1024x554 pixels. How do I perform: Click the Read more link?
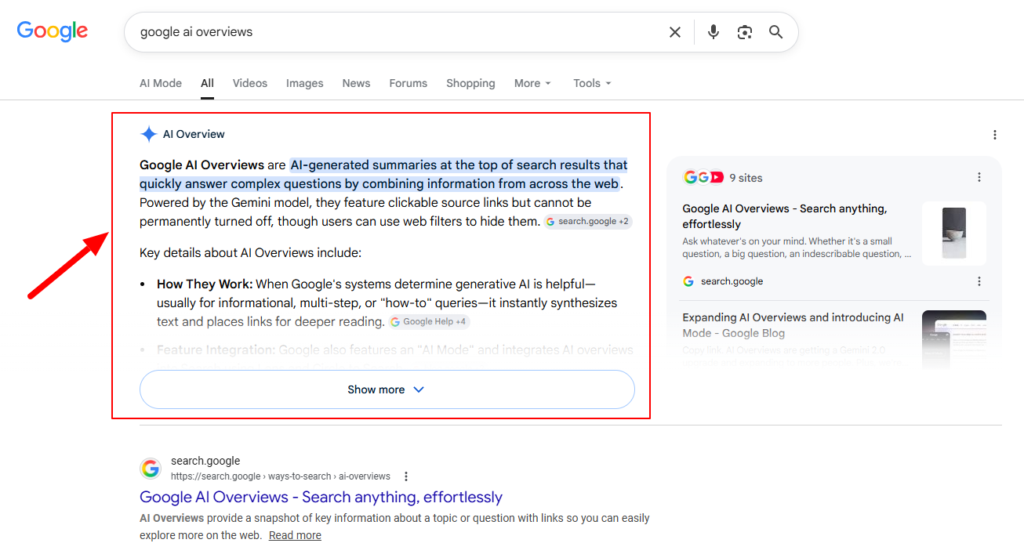[295, 535]
